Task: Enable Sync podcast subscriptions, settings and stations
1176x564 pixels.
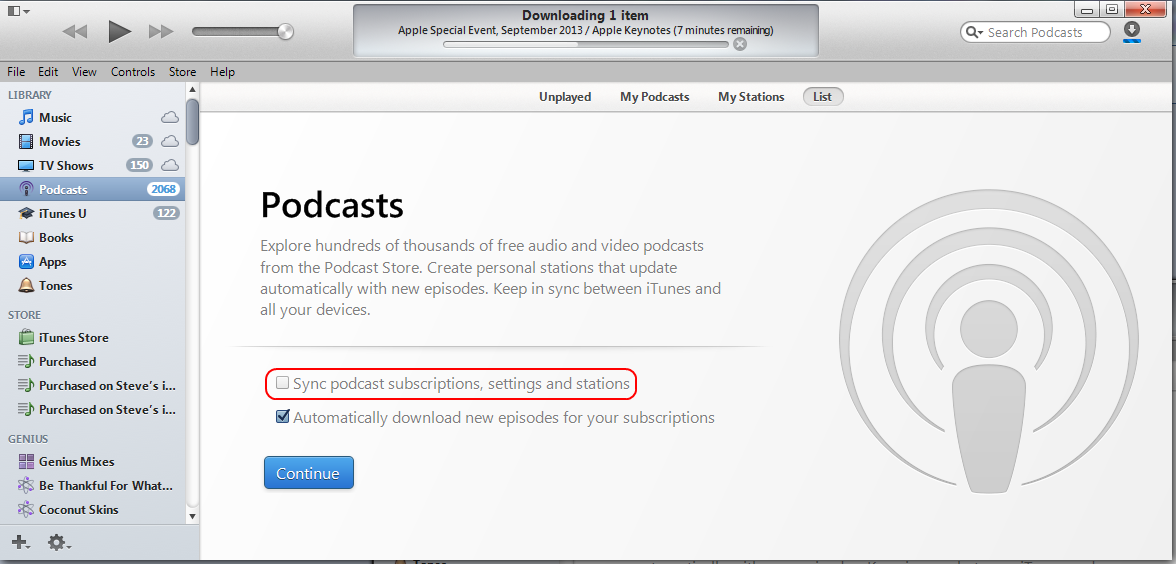Action: pos(282,383)
